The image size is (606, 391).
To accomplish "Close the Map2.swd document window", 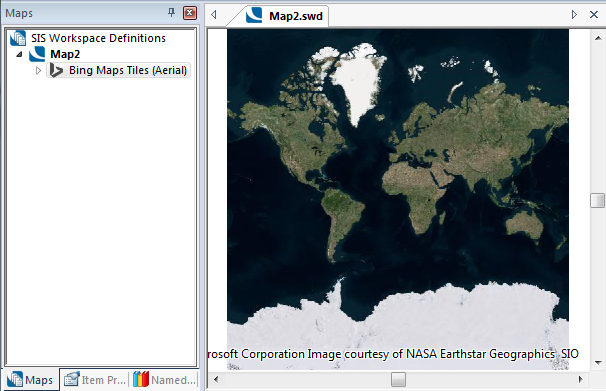I will 594,15.
